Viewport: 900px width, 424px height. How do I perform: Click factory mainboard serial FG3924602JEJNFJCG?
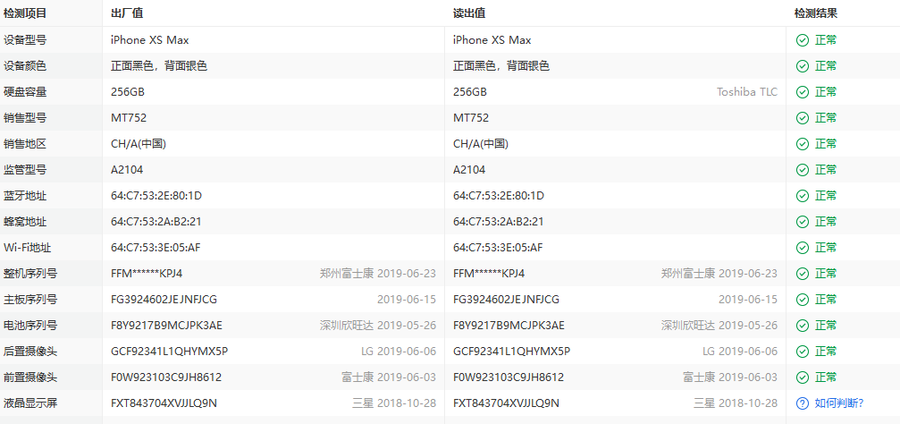164,299
